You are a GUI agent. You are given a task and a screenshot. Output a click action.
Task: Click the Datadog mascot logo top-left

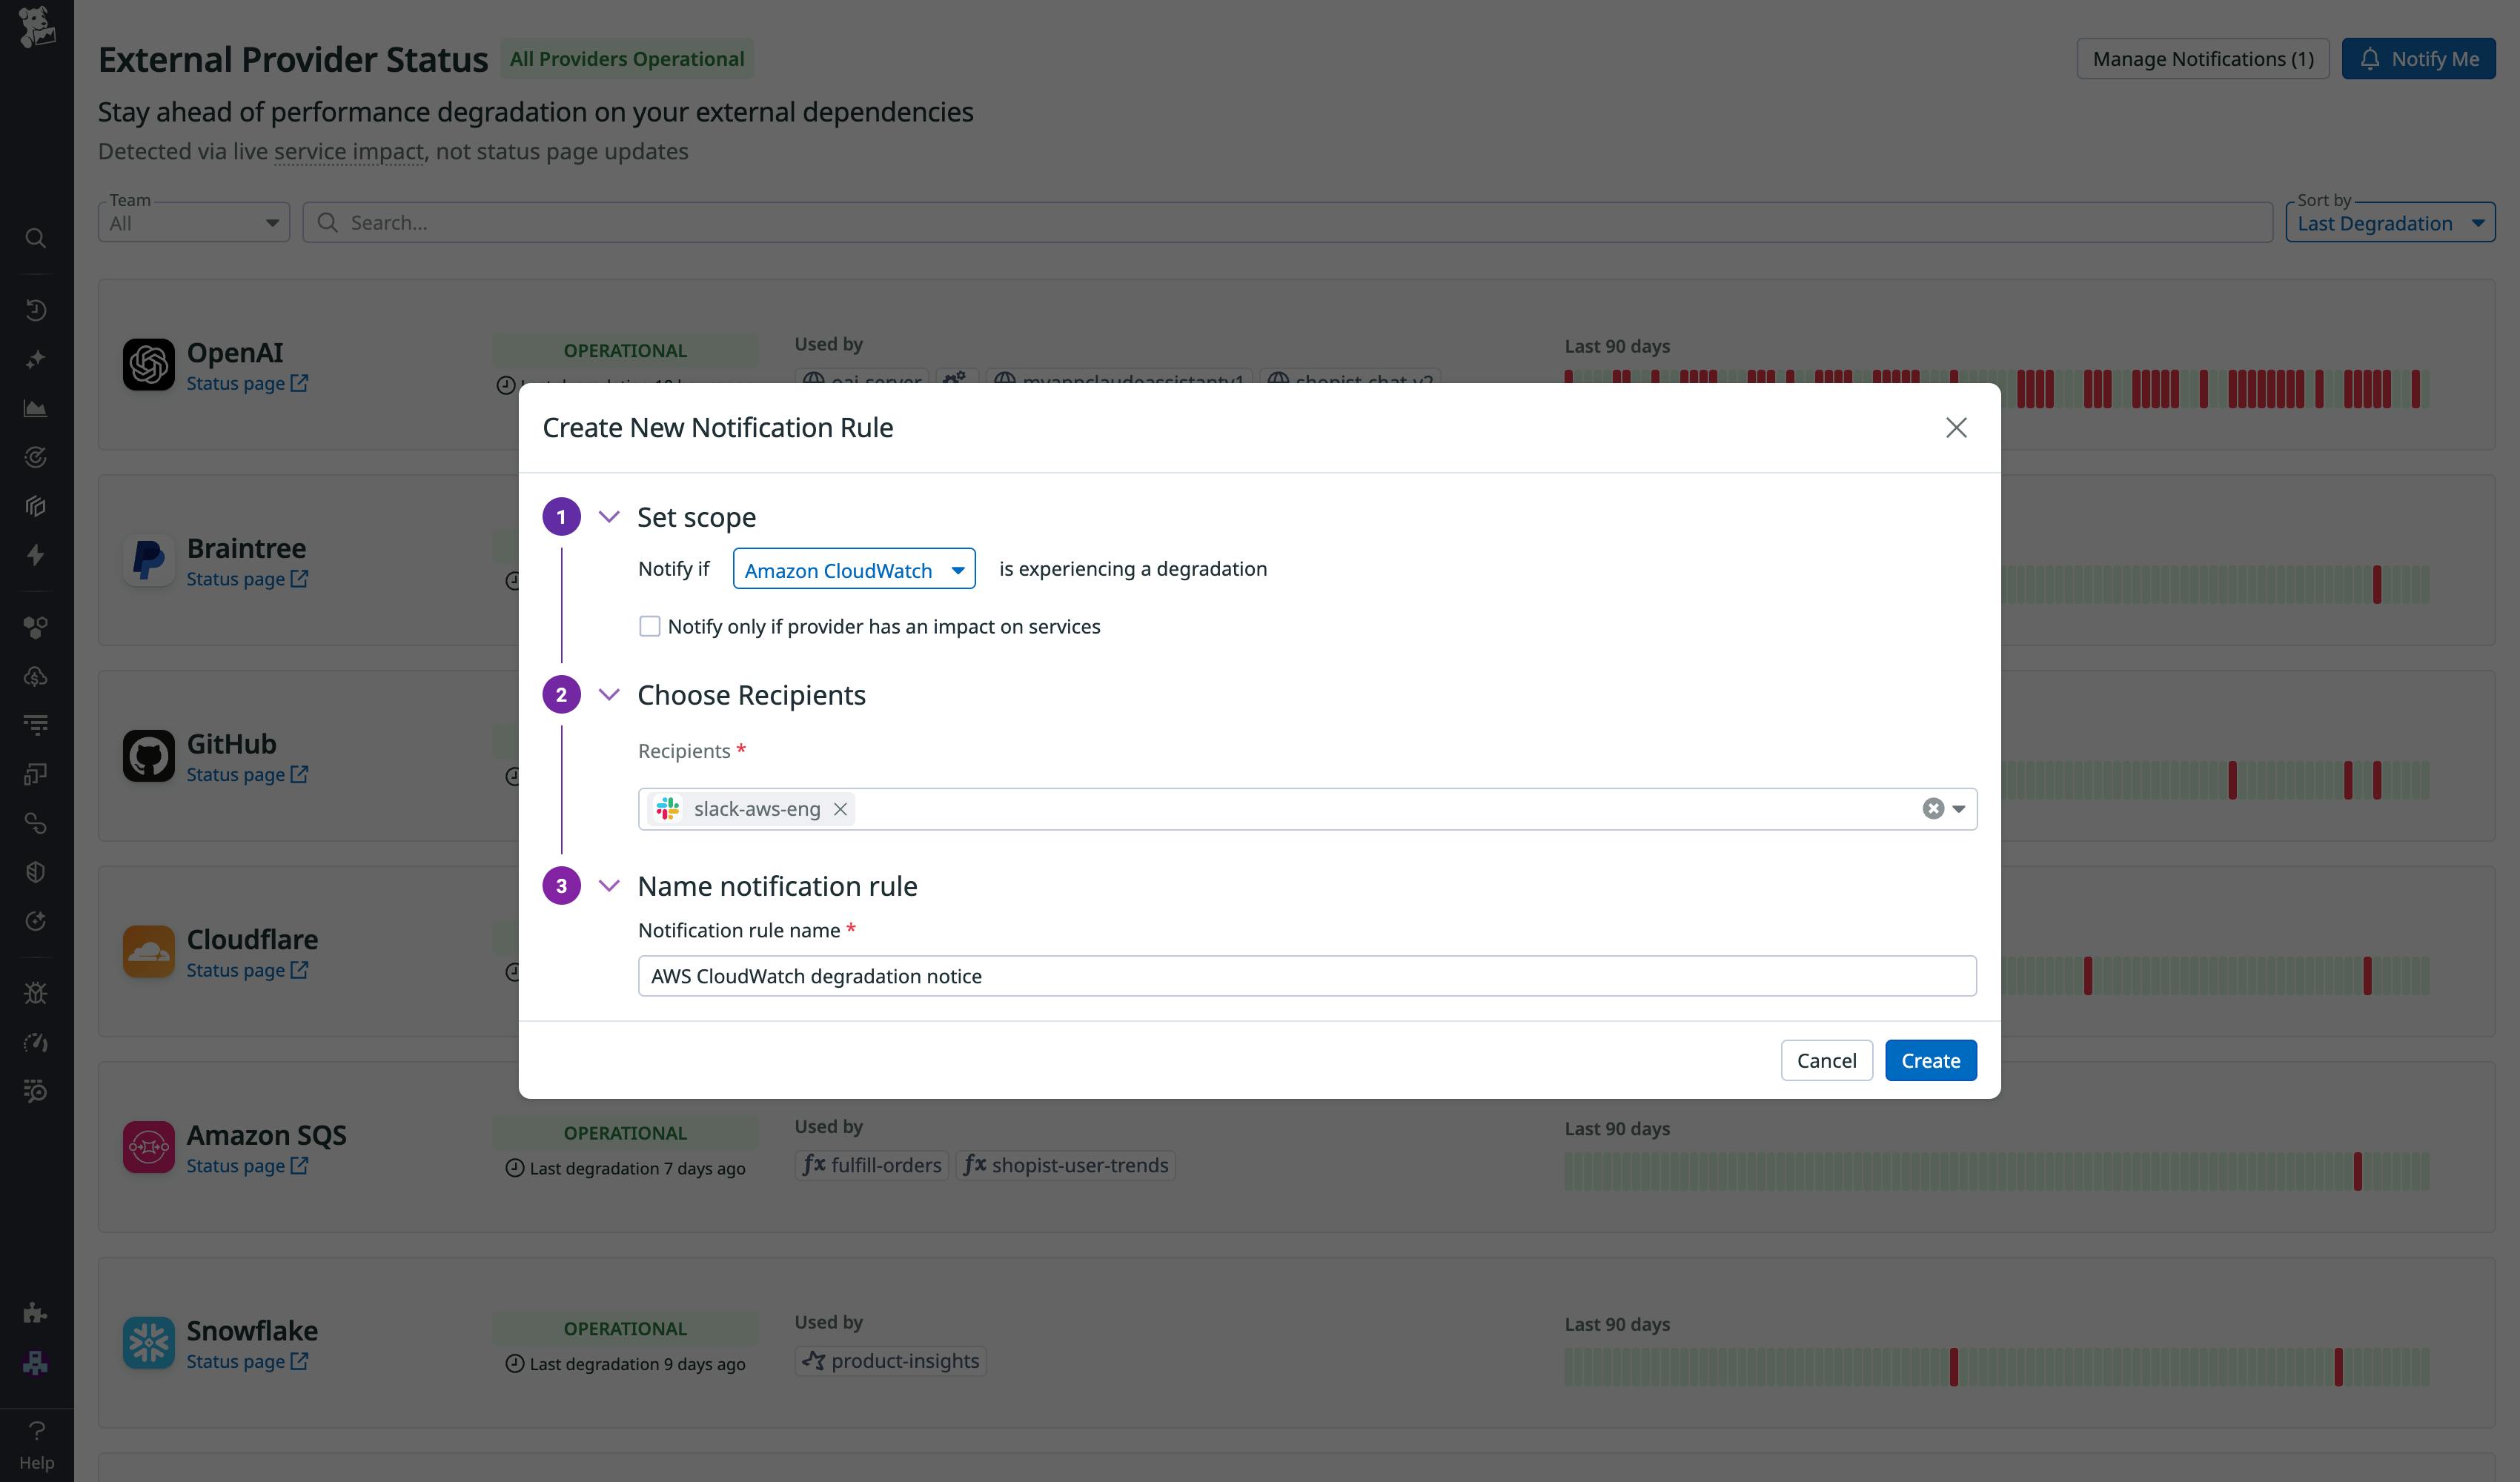click(37, 27)
